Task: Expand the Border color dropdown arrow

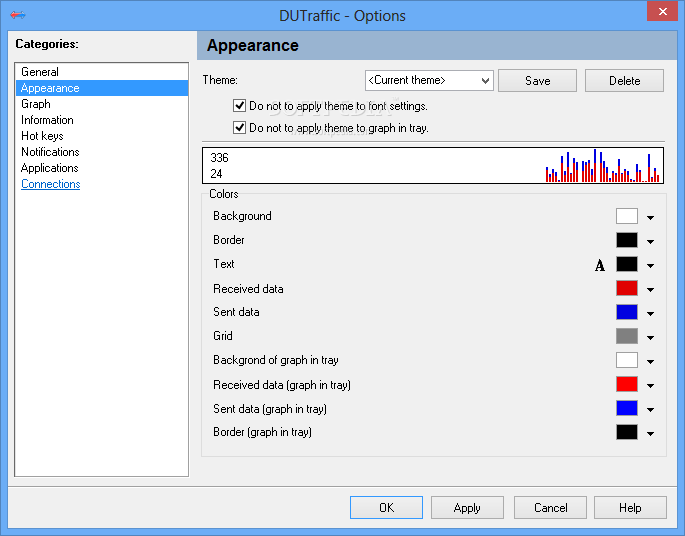Action: 650,241
